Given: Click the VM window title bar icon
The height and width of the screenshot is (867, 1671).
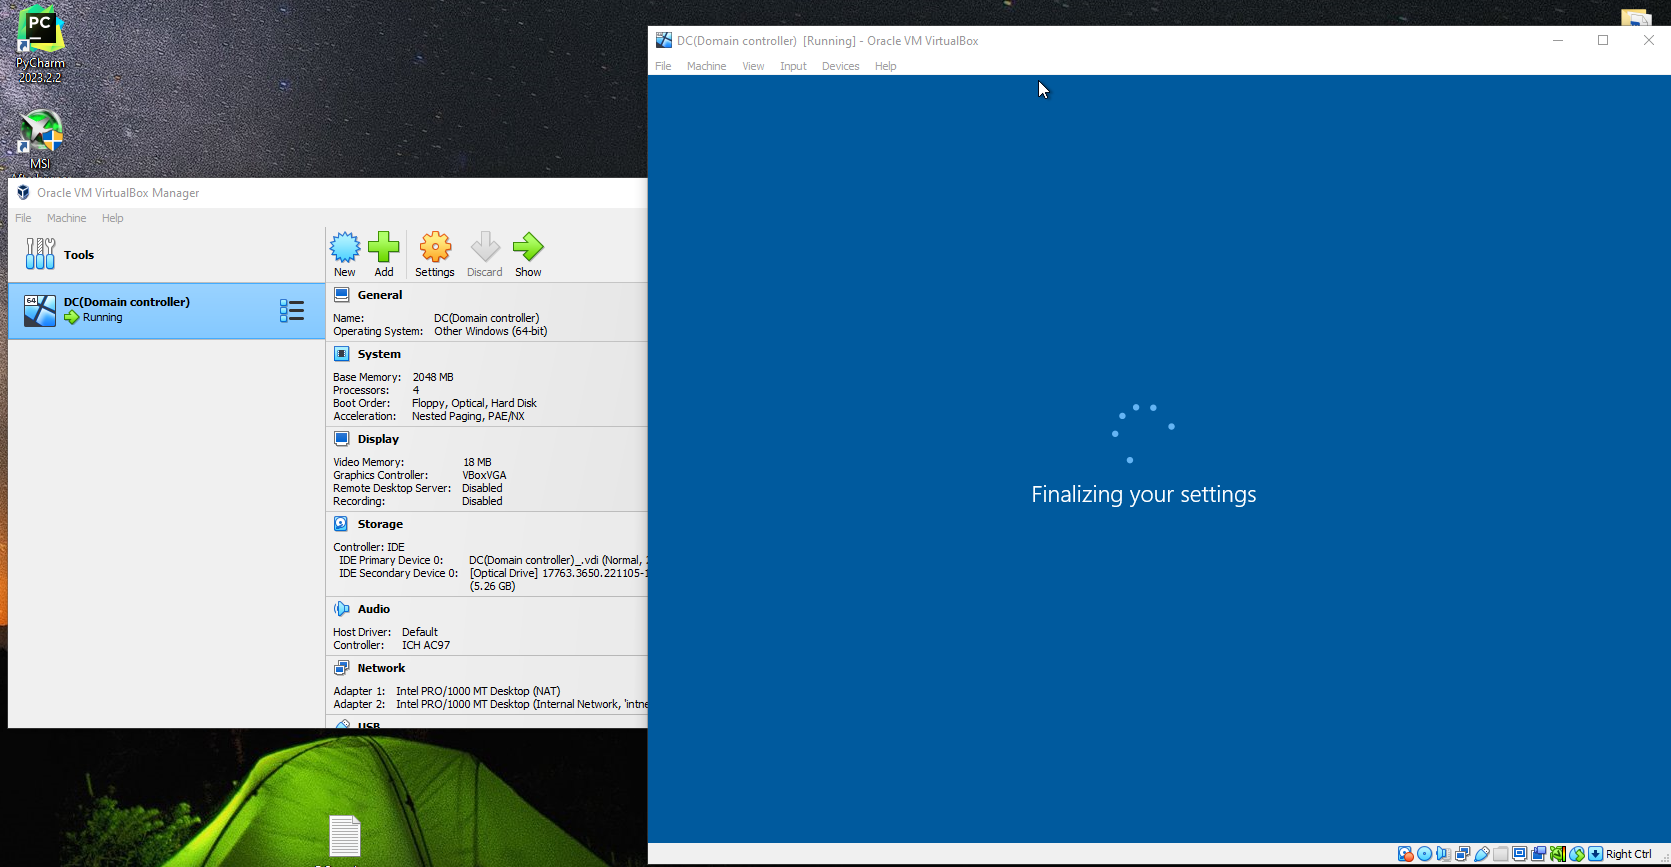Looking at the screenshot, I should [663, 41].
